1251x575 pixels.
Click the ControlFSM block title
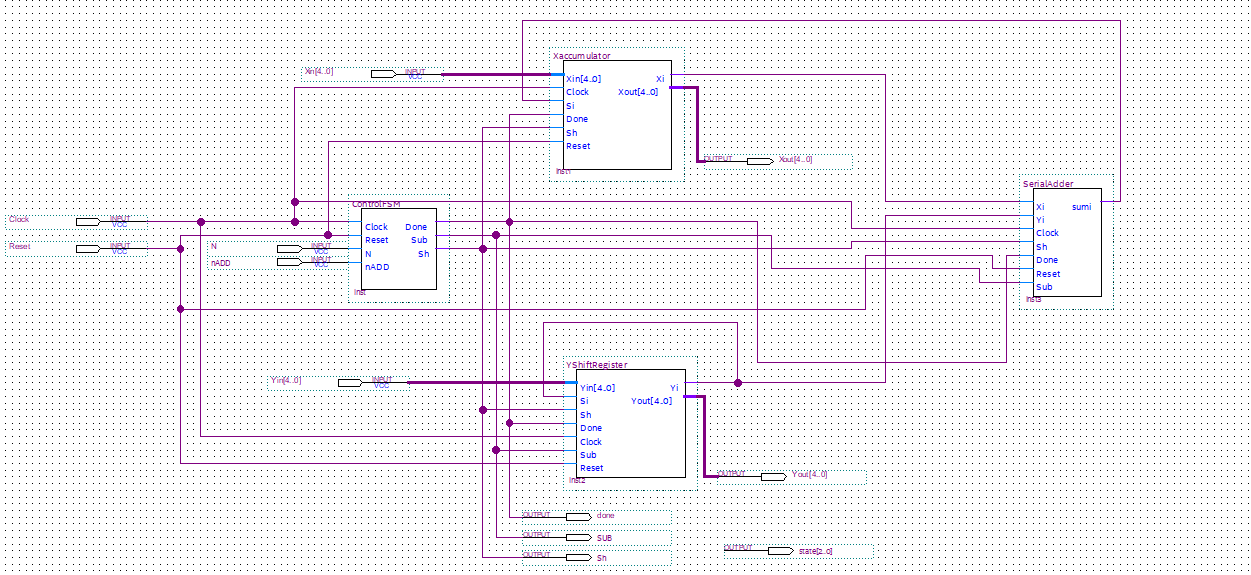(x=376, y=204)
